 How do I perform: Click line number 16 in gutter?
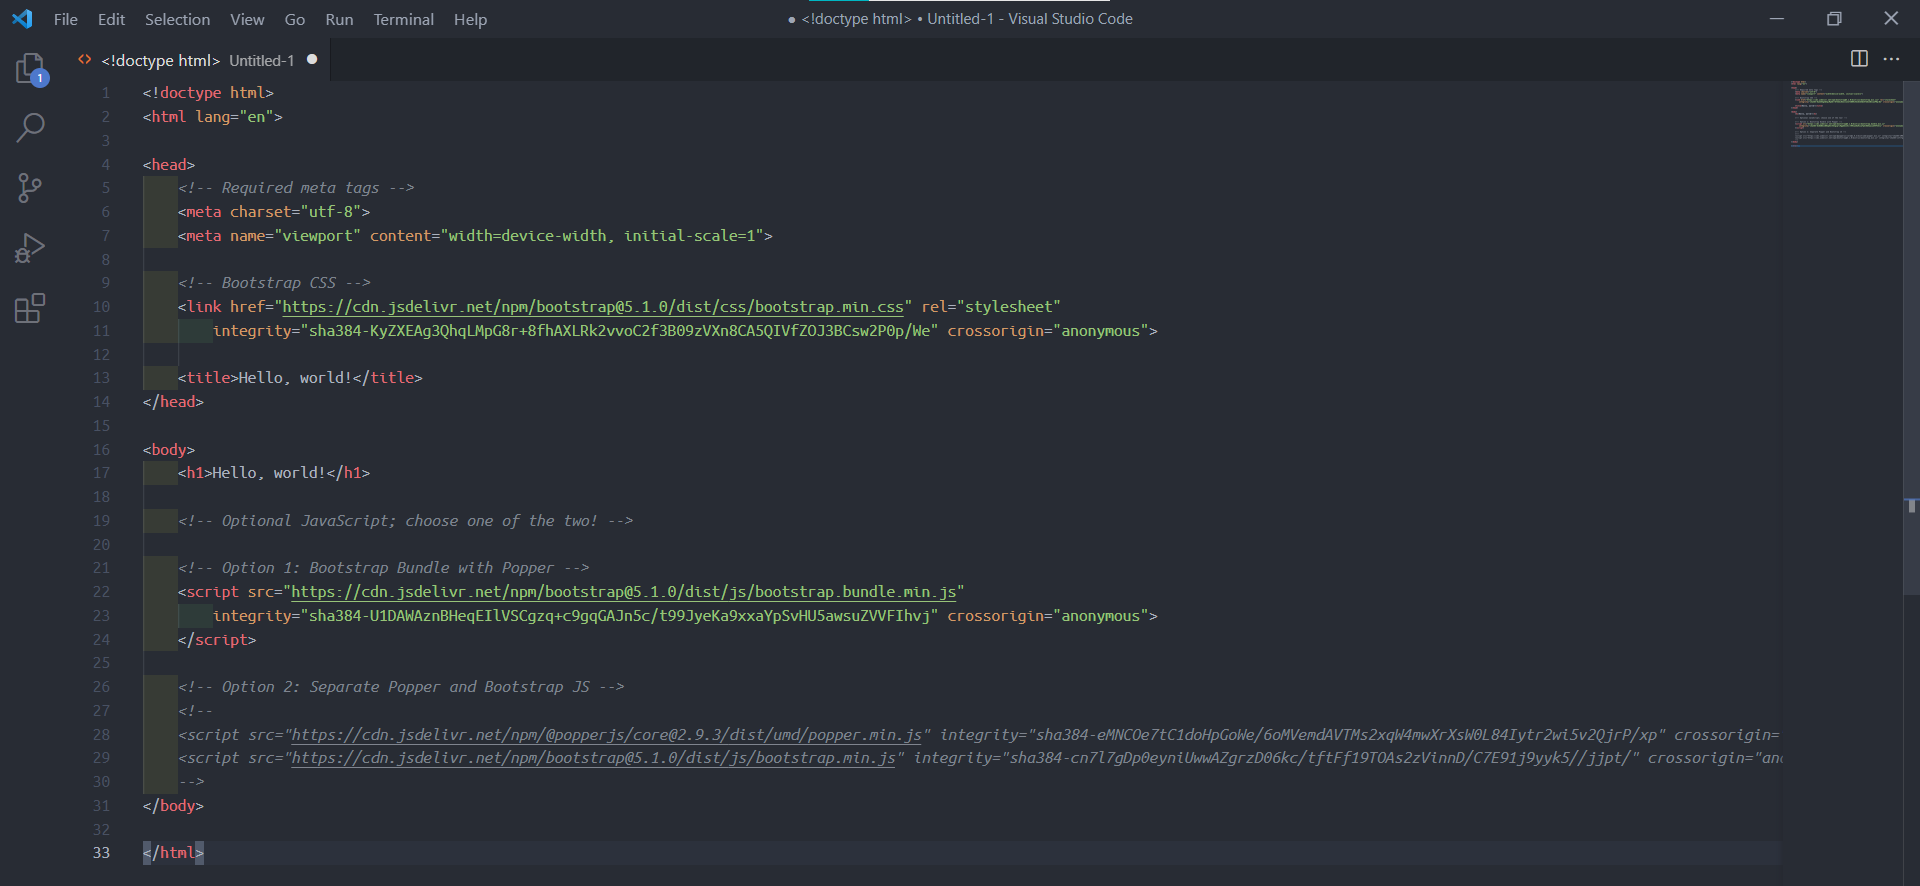[x=101, y=450]
